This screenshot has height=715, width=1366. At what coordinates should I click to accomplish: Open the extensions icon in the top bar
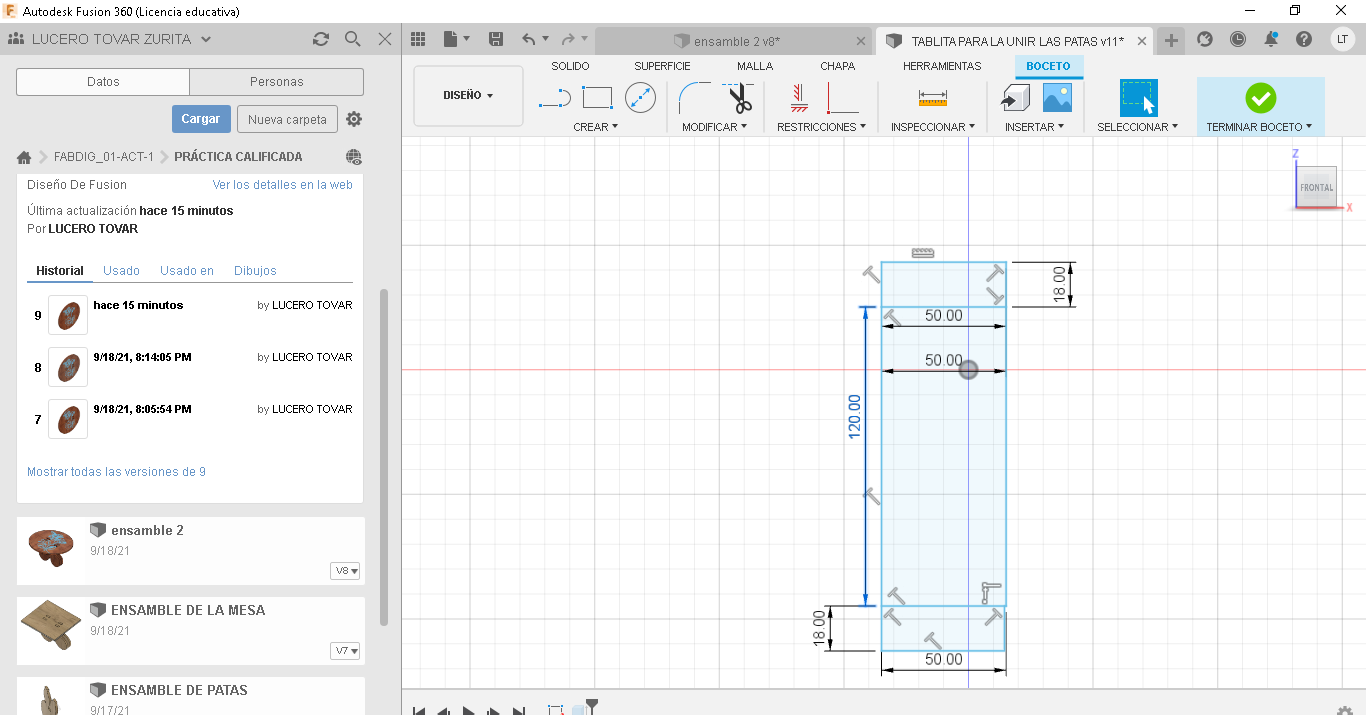tap(1205, 39)
